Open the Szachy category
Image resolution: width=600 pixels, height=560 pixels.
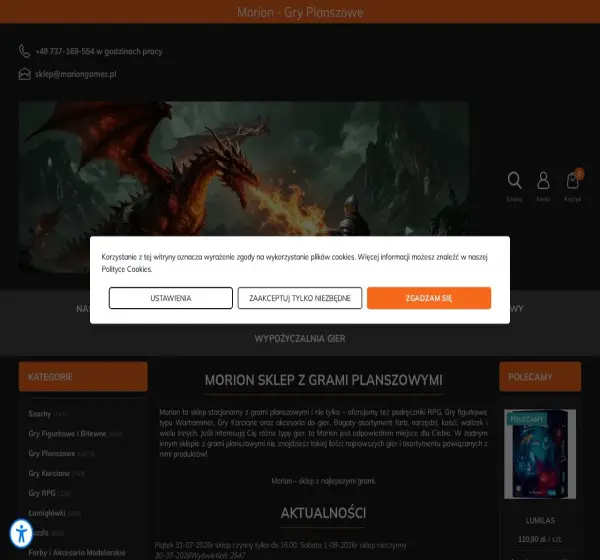coord(40,414)
